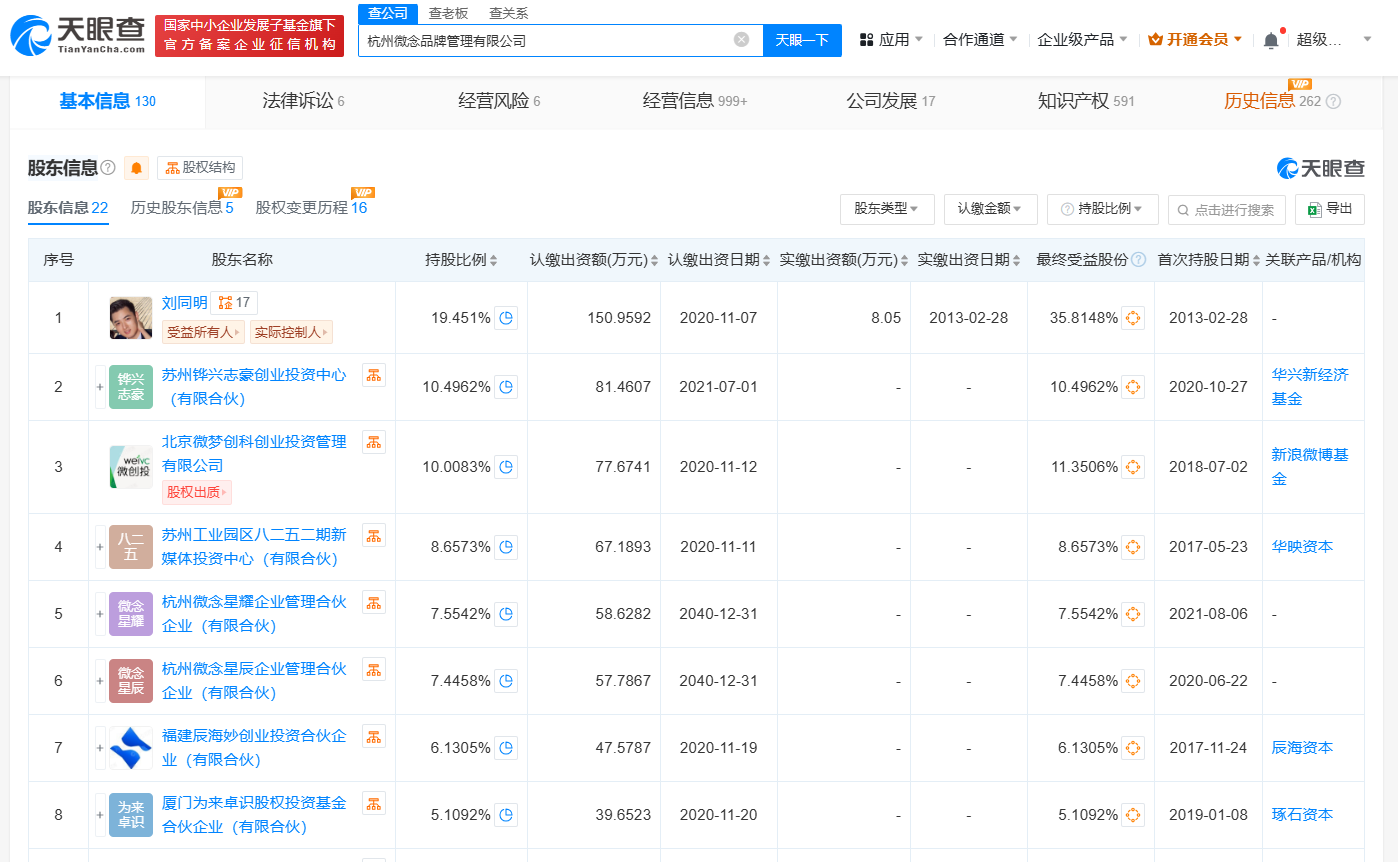This screenshot has width=1398, height=862.
Task: Switch to the 法律诉讼 tab
Action: click(x=304, y=101)
